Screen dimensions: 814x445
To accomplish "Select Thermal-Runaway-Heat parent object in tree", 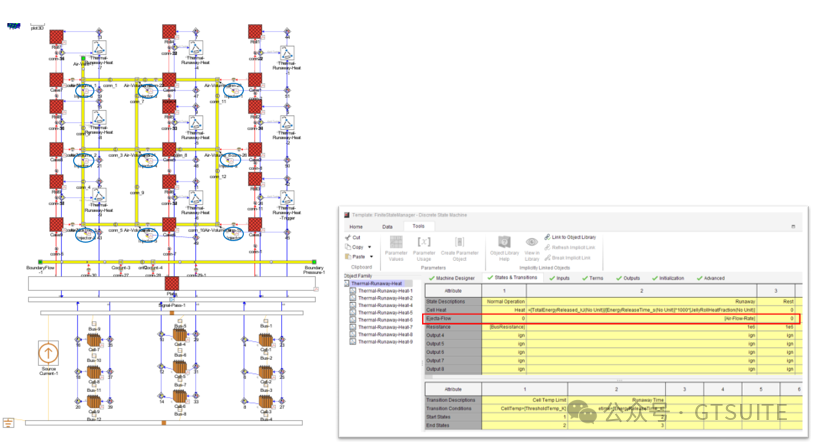I will coord(376,284).
